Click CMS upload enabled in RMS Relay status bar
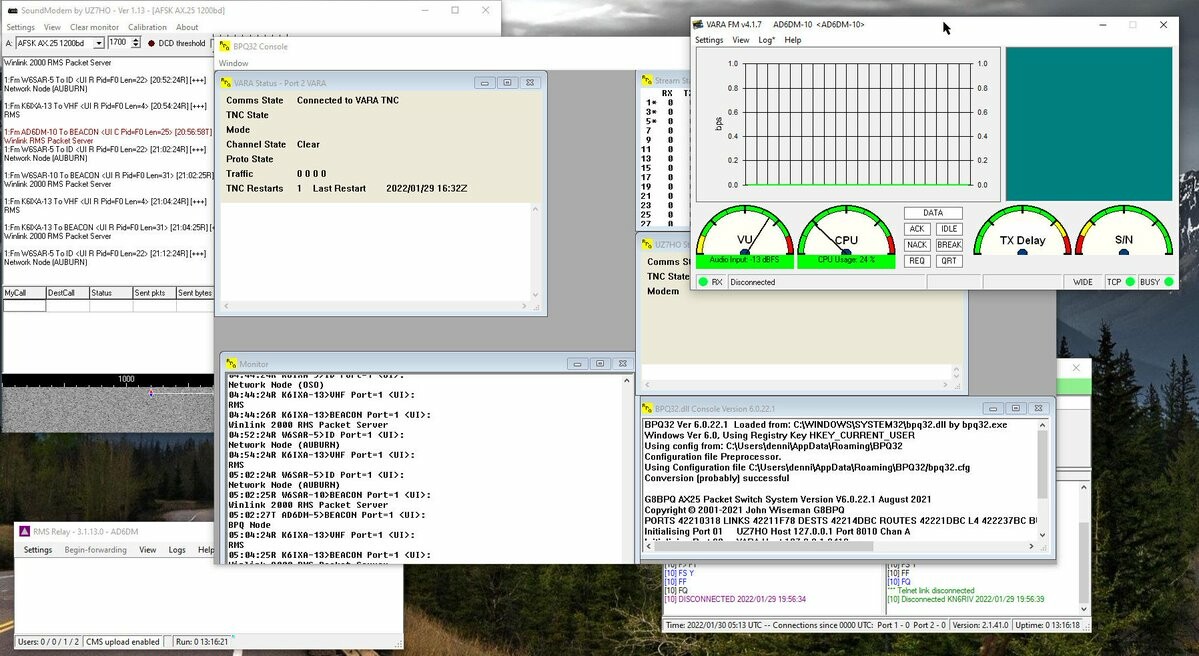The image size is (1199, 656). (x=122, y=642)
